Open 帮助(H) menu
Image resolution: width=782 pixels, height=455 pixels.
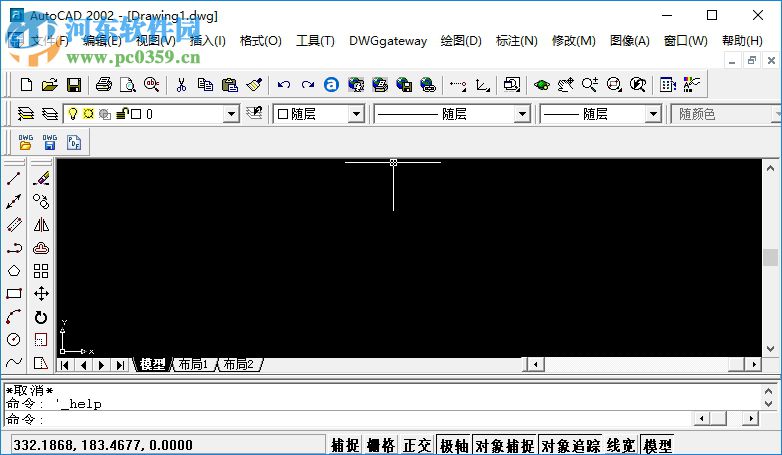pos(742,41)
